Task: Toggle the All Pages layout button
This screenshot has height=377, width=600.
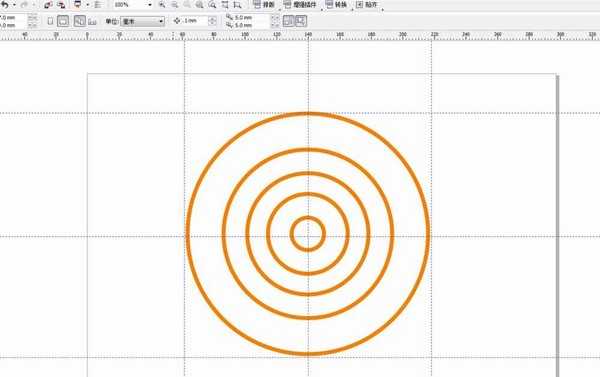Action: coord(80,21)
